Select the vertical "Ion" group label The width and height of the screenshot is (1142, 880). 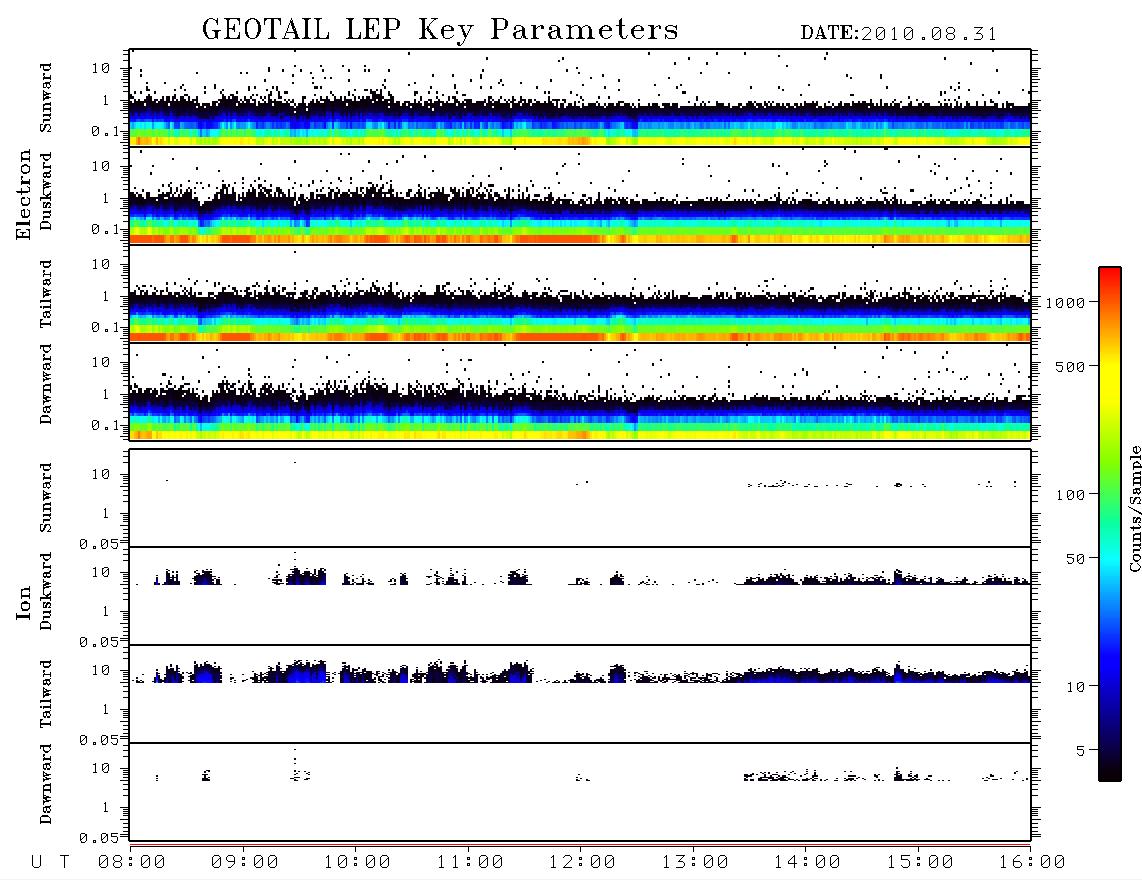(24, 602)
